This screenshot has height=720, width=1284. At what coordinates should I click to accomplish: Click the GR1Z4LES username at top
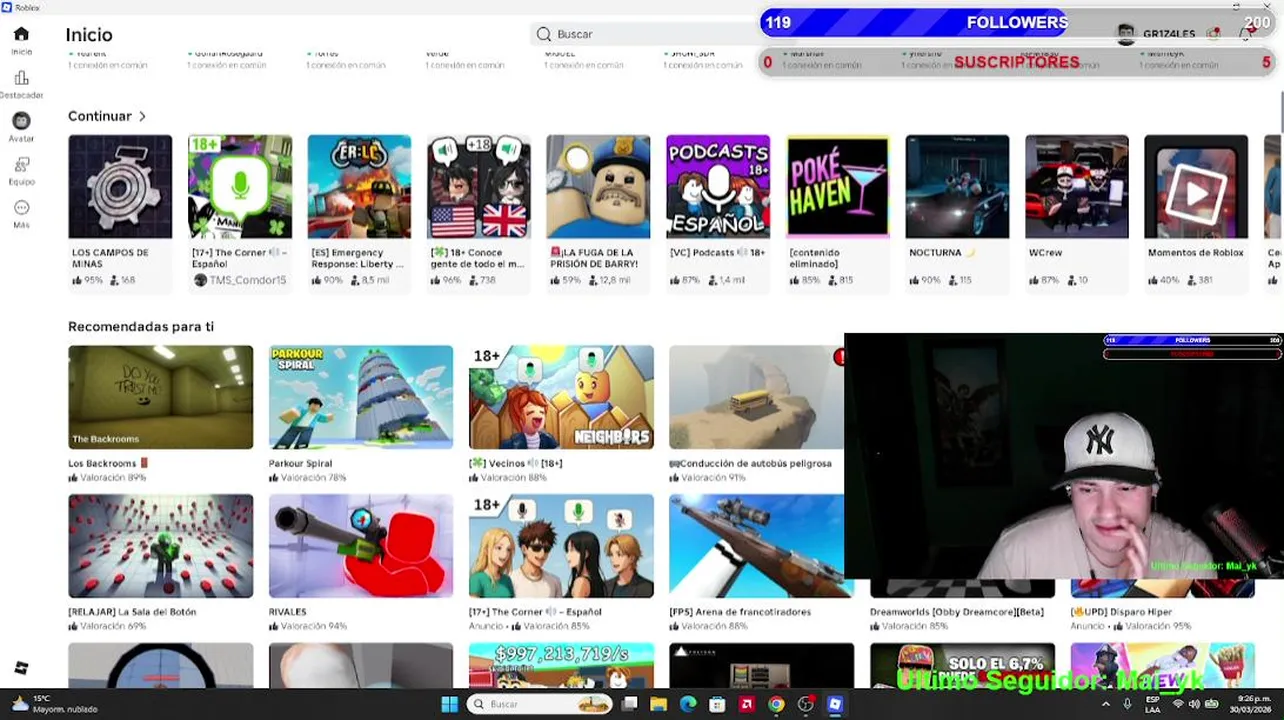[1169, 34]
